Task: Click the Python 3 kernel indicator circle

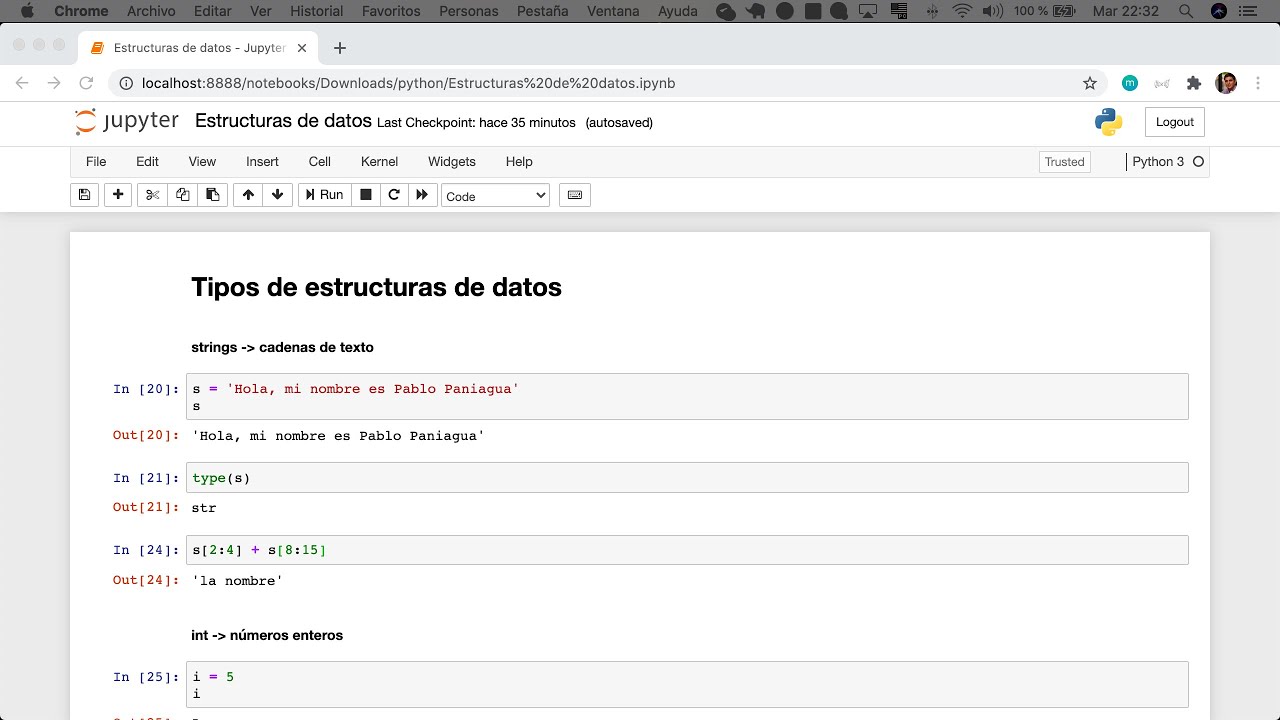Action: click(1198, 161)
